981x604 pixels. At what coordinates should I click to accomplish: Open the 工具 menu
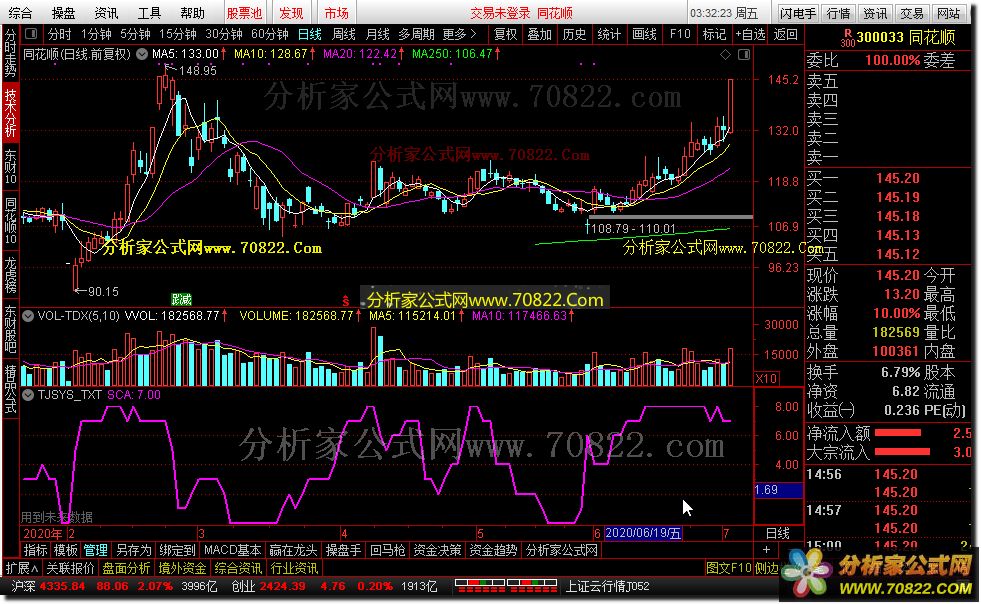(149, 13)
